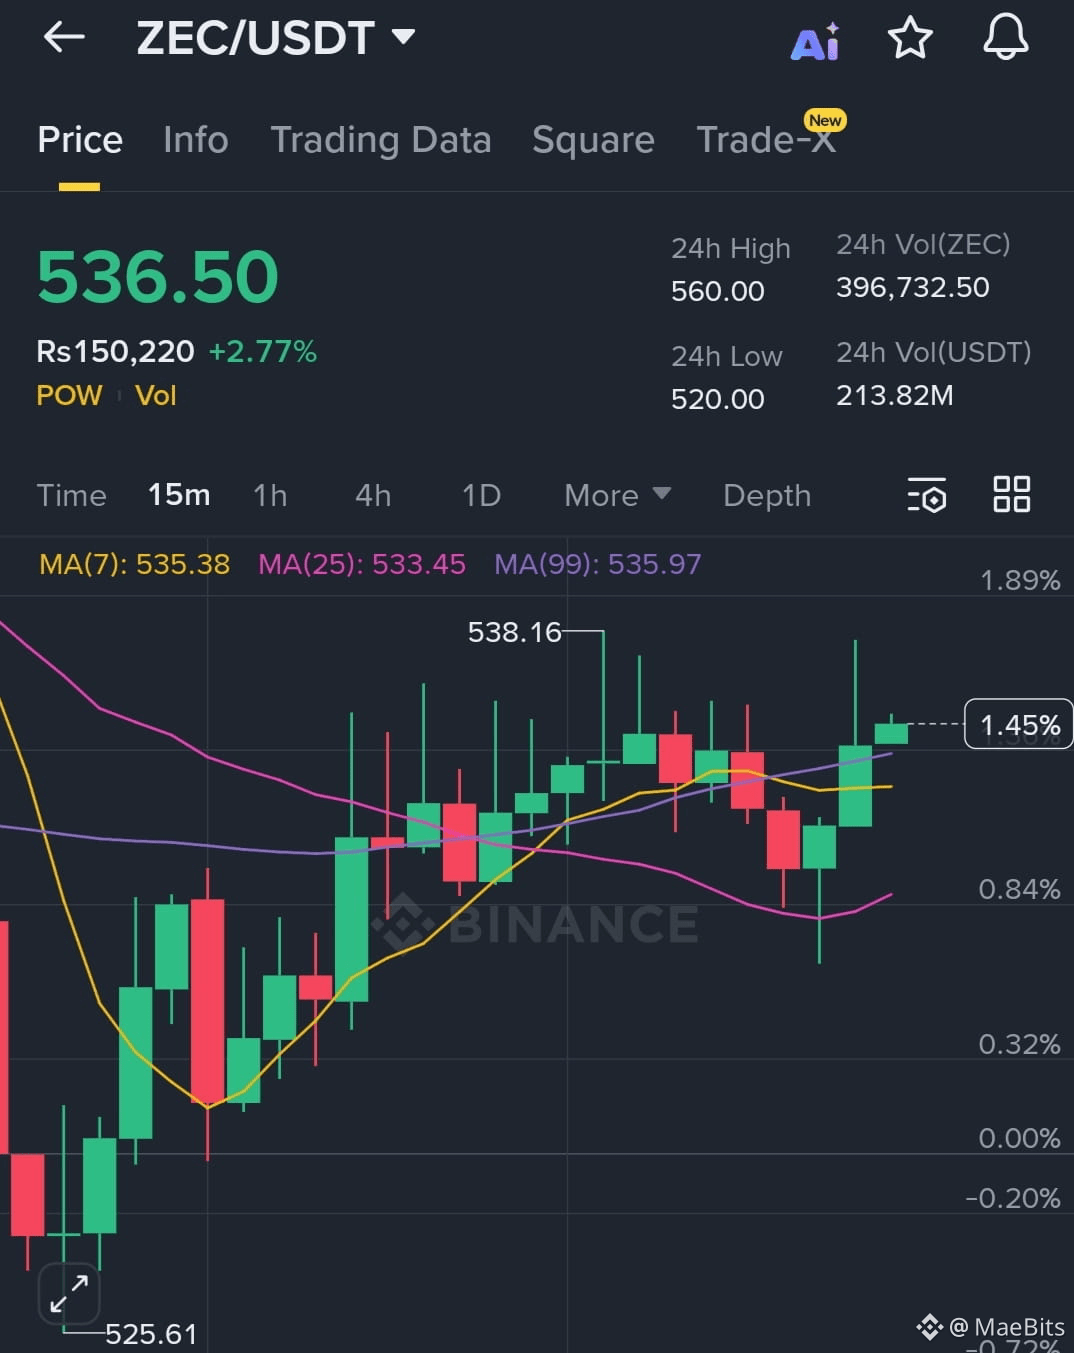
Task: Switch to the Info tab
Action: pyautogui.click(x=196, y=140)
